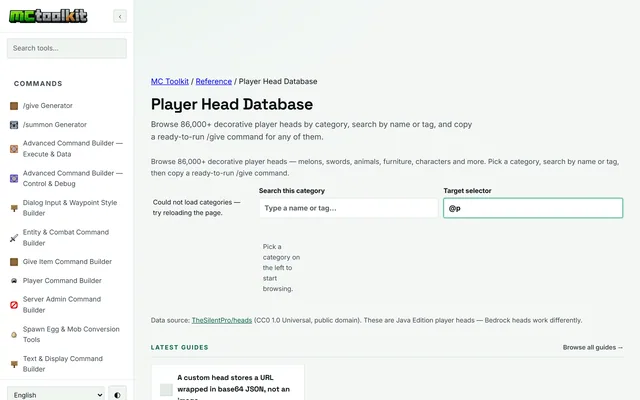Open Advanced Command Builder — Control & Debug
Viewport: 640px width, 400px height.
73,178
